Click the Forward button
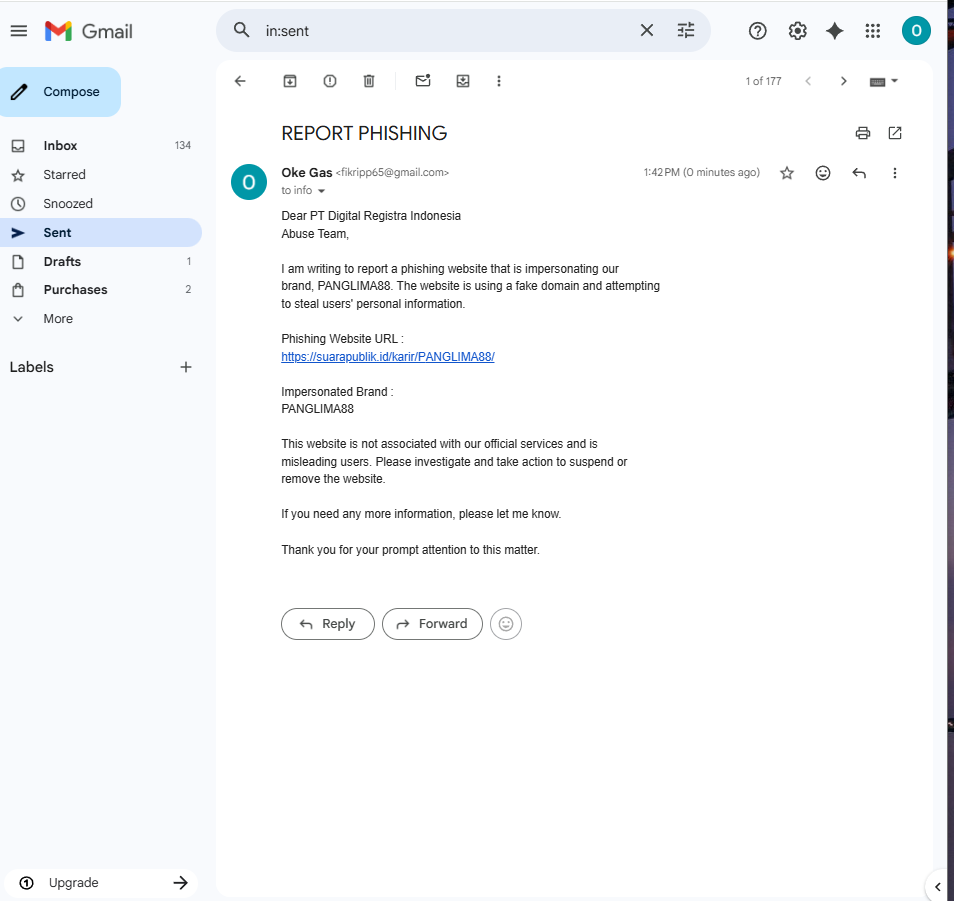The height and width of the screenshot is (901, 954). pos(432,624)
